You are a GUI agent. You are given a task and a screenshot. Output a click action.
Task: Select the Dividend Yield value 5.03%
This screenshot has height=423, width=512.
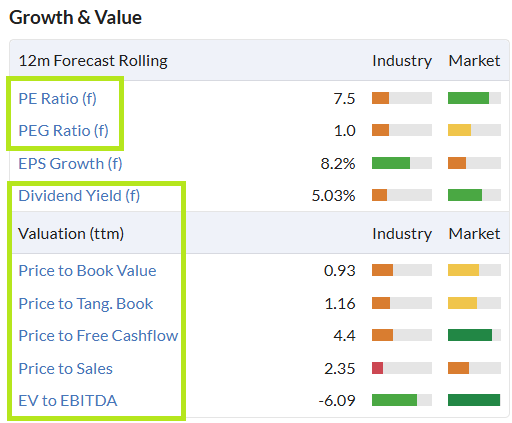333,196
